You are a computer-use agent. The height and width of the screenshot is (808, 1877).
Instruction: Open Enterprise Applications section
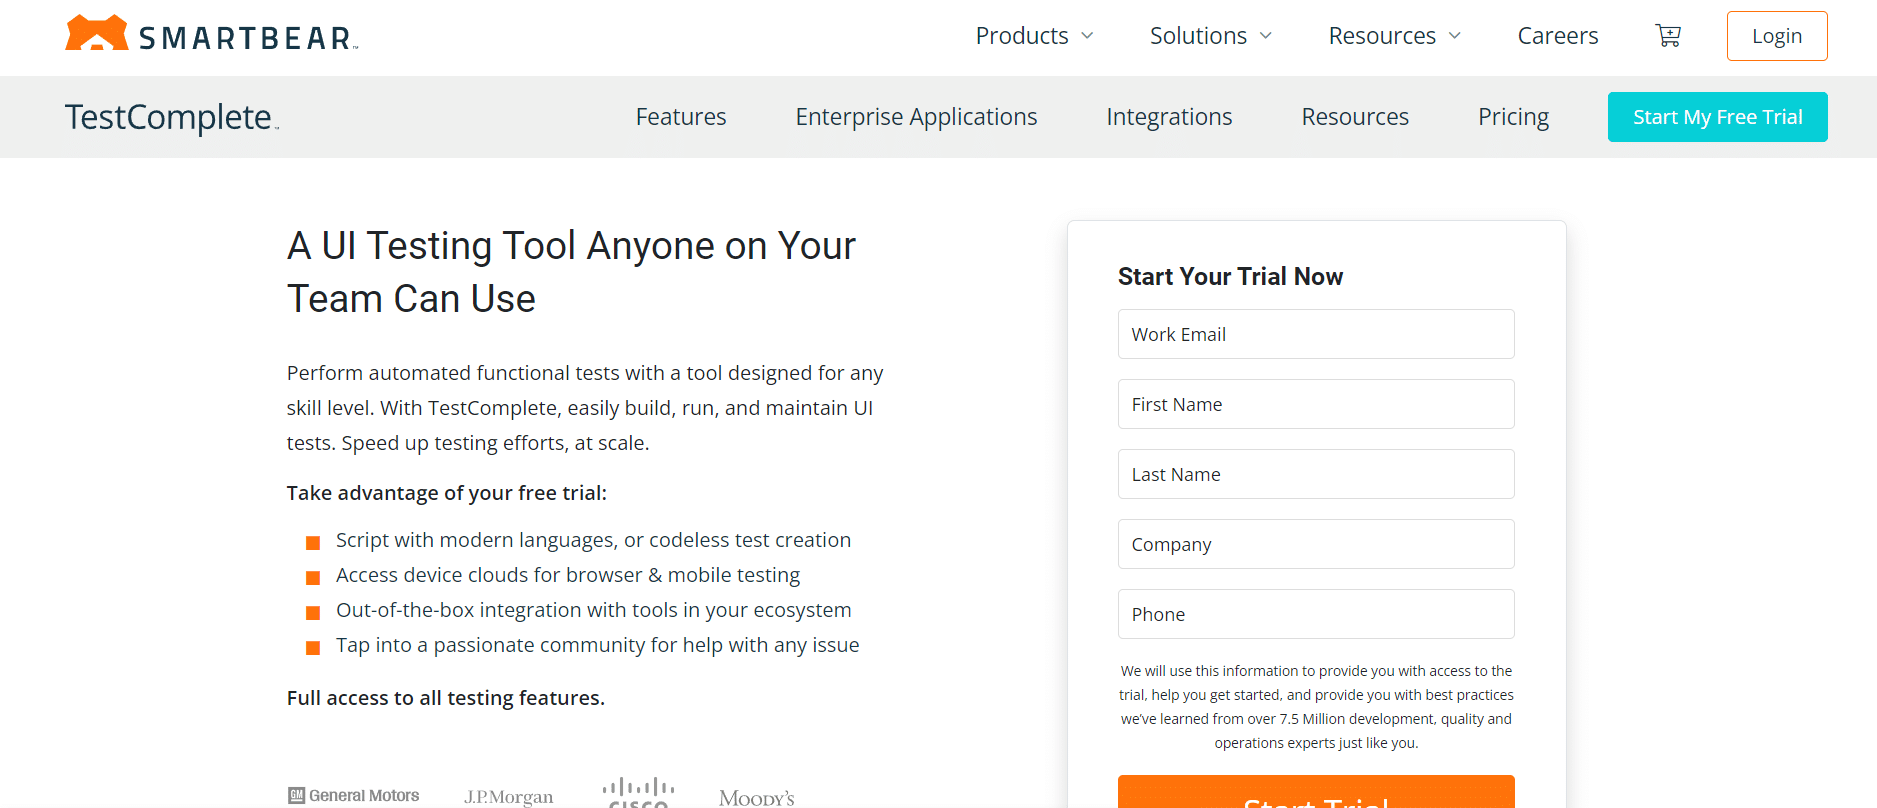916,117
